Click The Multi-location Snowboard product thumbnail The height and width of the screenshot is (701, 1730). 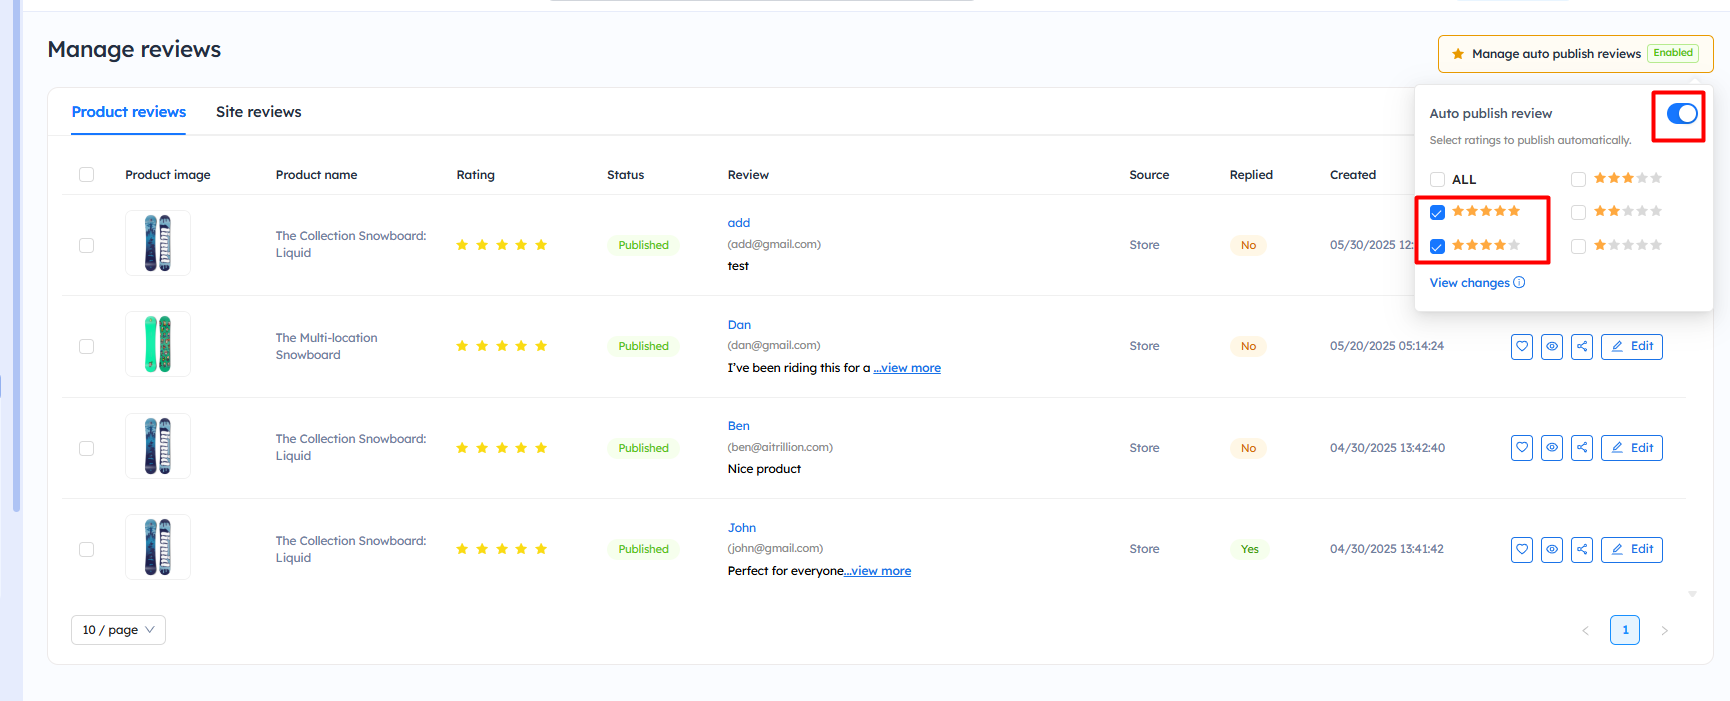(158, 344)
